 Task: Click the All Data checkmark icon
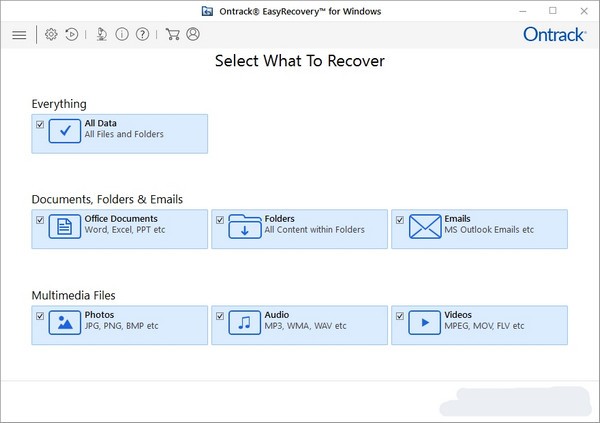(x=65, y=131)
